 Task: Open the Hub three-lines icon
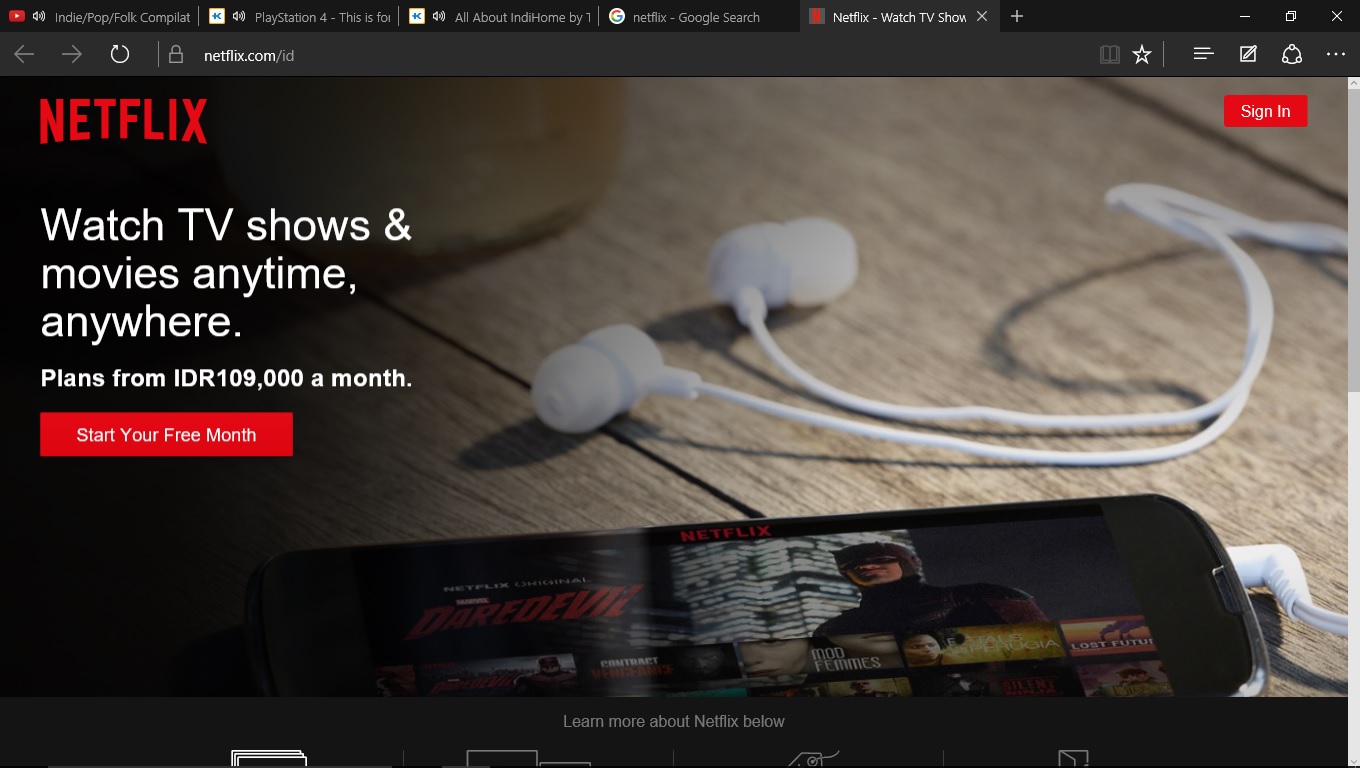point(1203,55)
